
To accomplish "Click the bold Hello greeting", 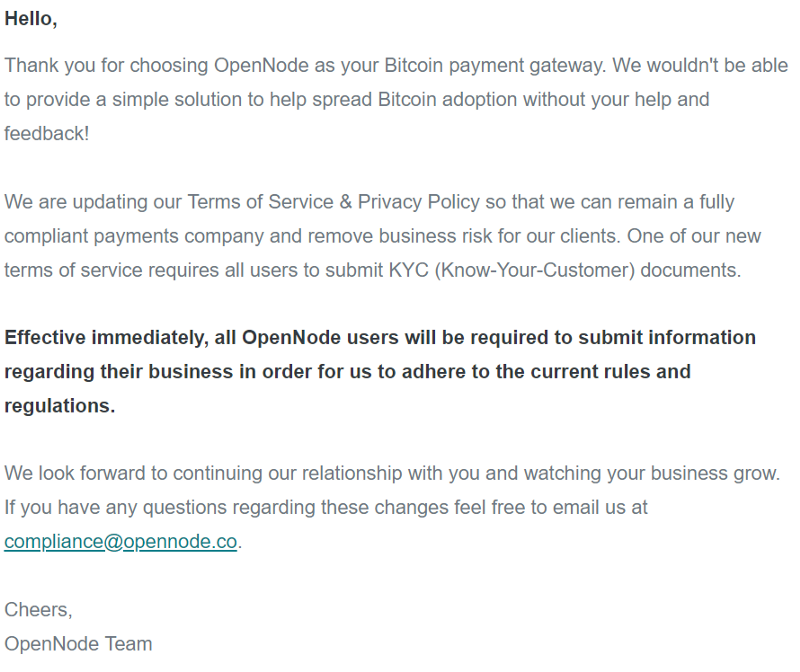I will [31, 19].
